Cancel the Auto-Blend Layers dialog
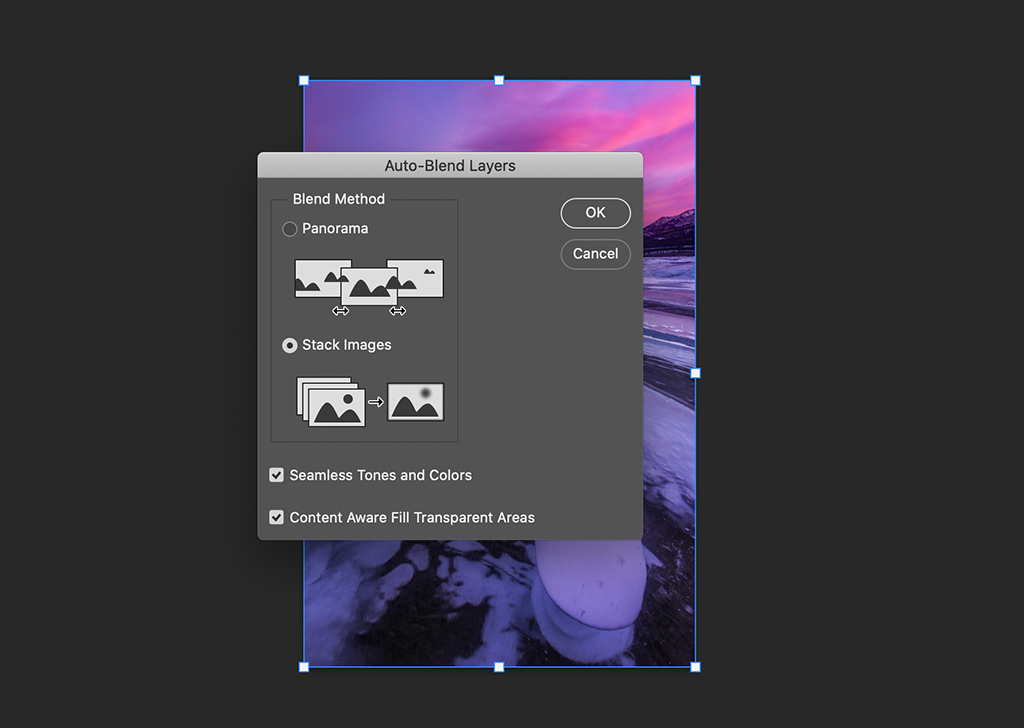This screenshot has height=728, width=1024. click(x=595, y=254)
